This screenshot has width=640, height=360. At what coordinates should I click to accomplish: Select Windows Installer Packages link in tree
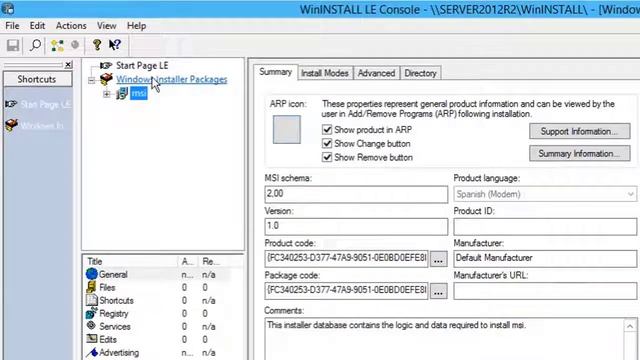point(171,79)
